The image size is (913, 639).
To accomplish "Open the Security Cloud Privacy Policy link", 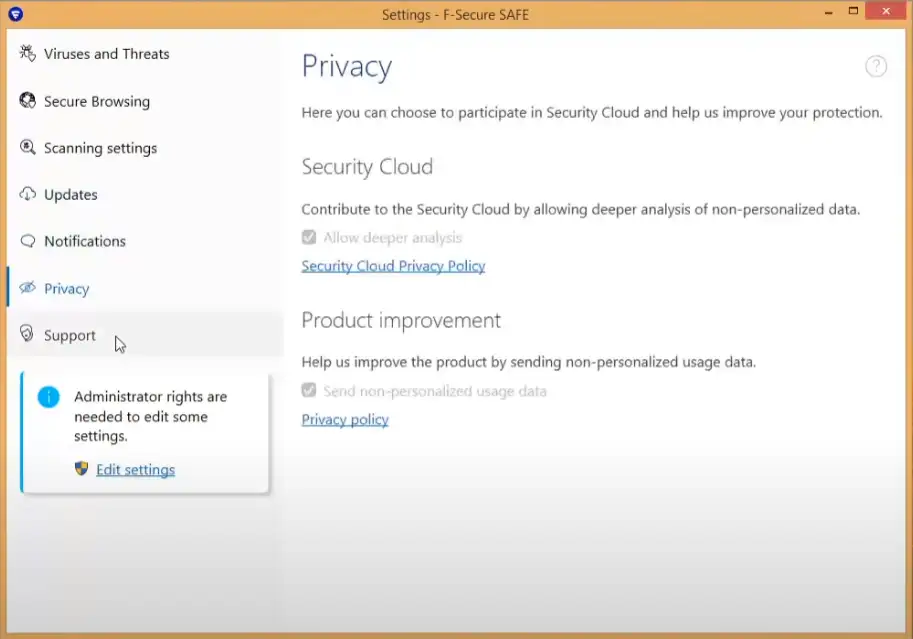I will 393,266.
